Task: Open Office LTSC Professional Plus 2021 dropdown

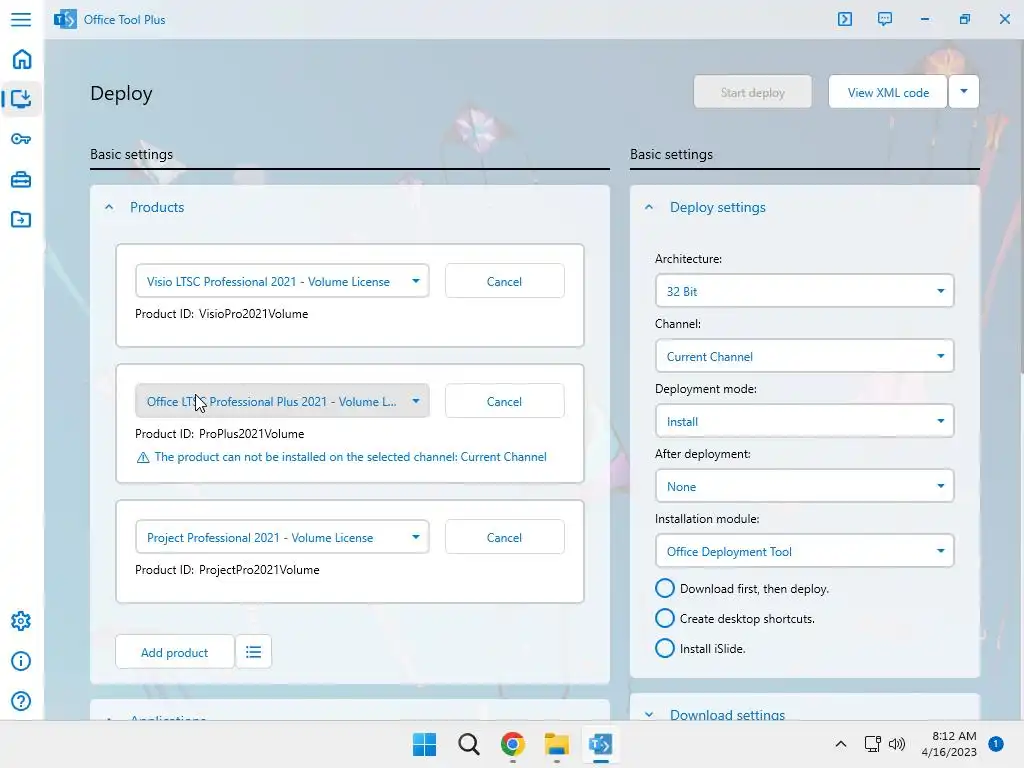Action: tap(282, 401)
